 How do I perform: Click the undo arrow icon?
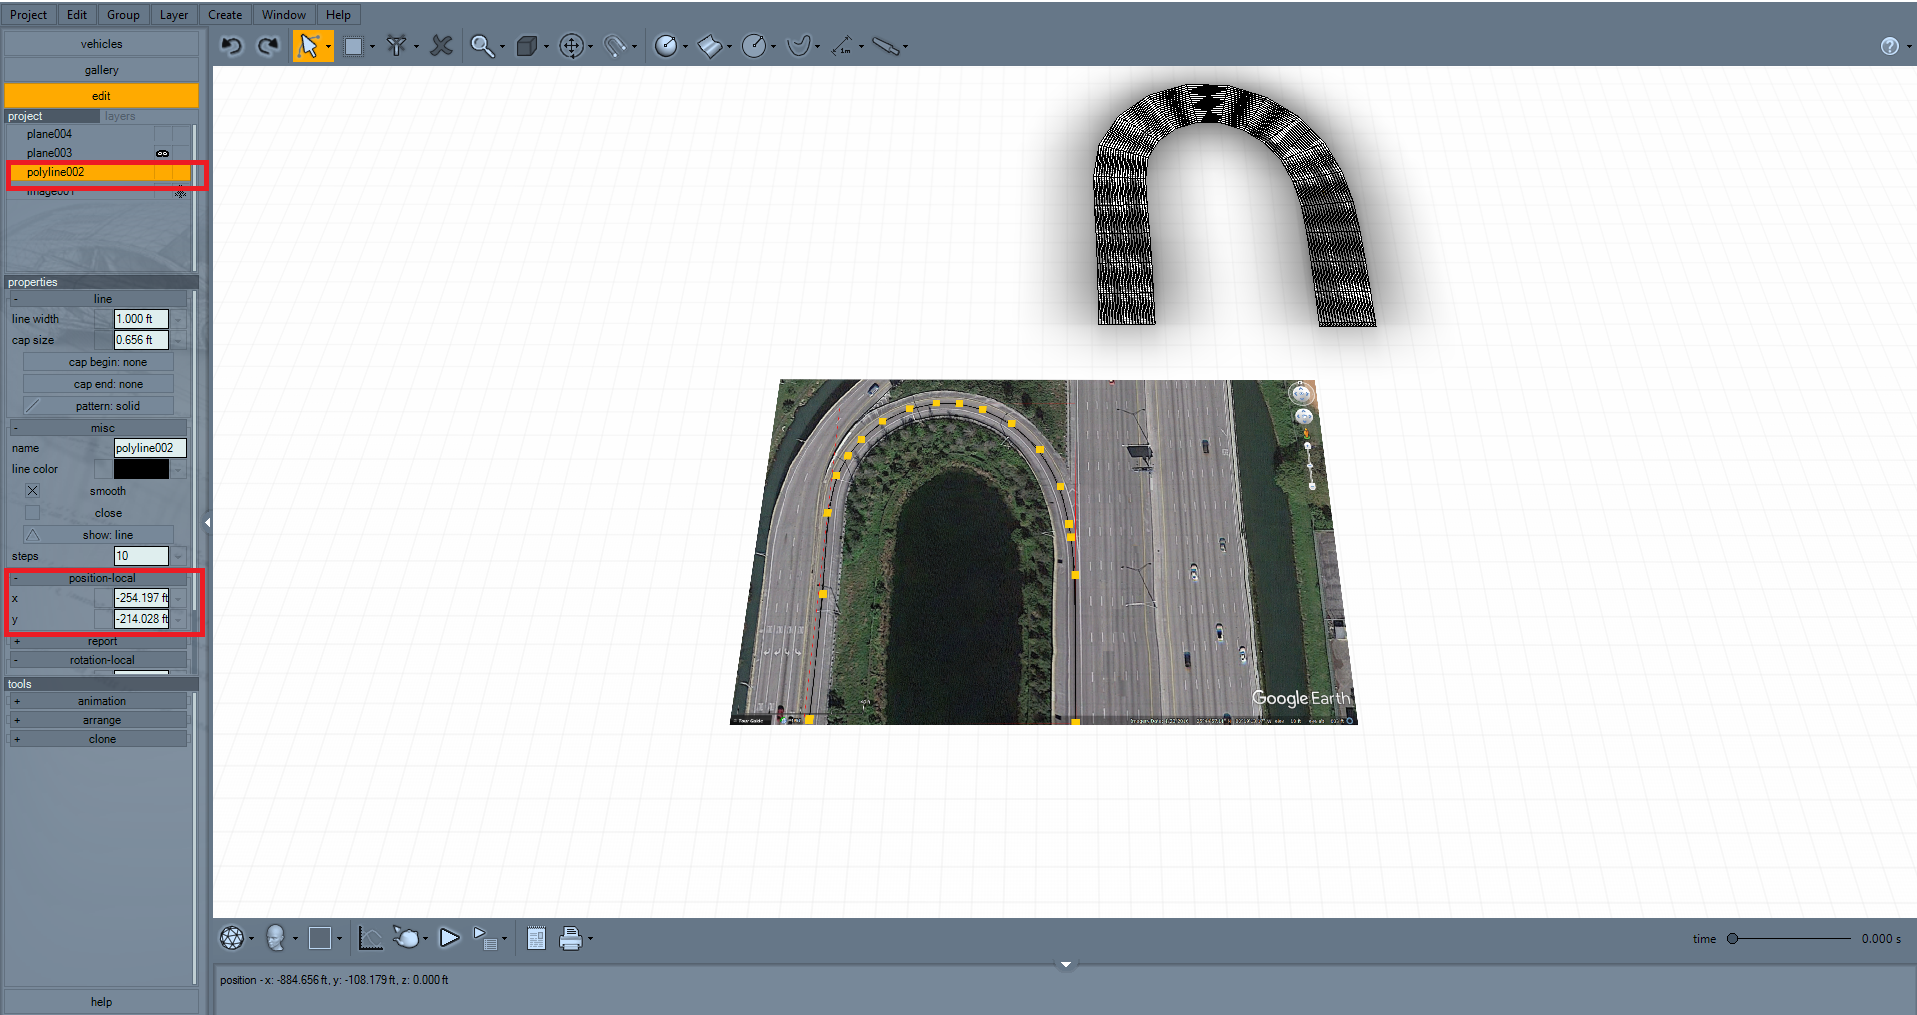pos(232,46)
